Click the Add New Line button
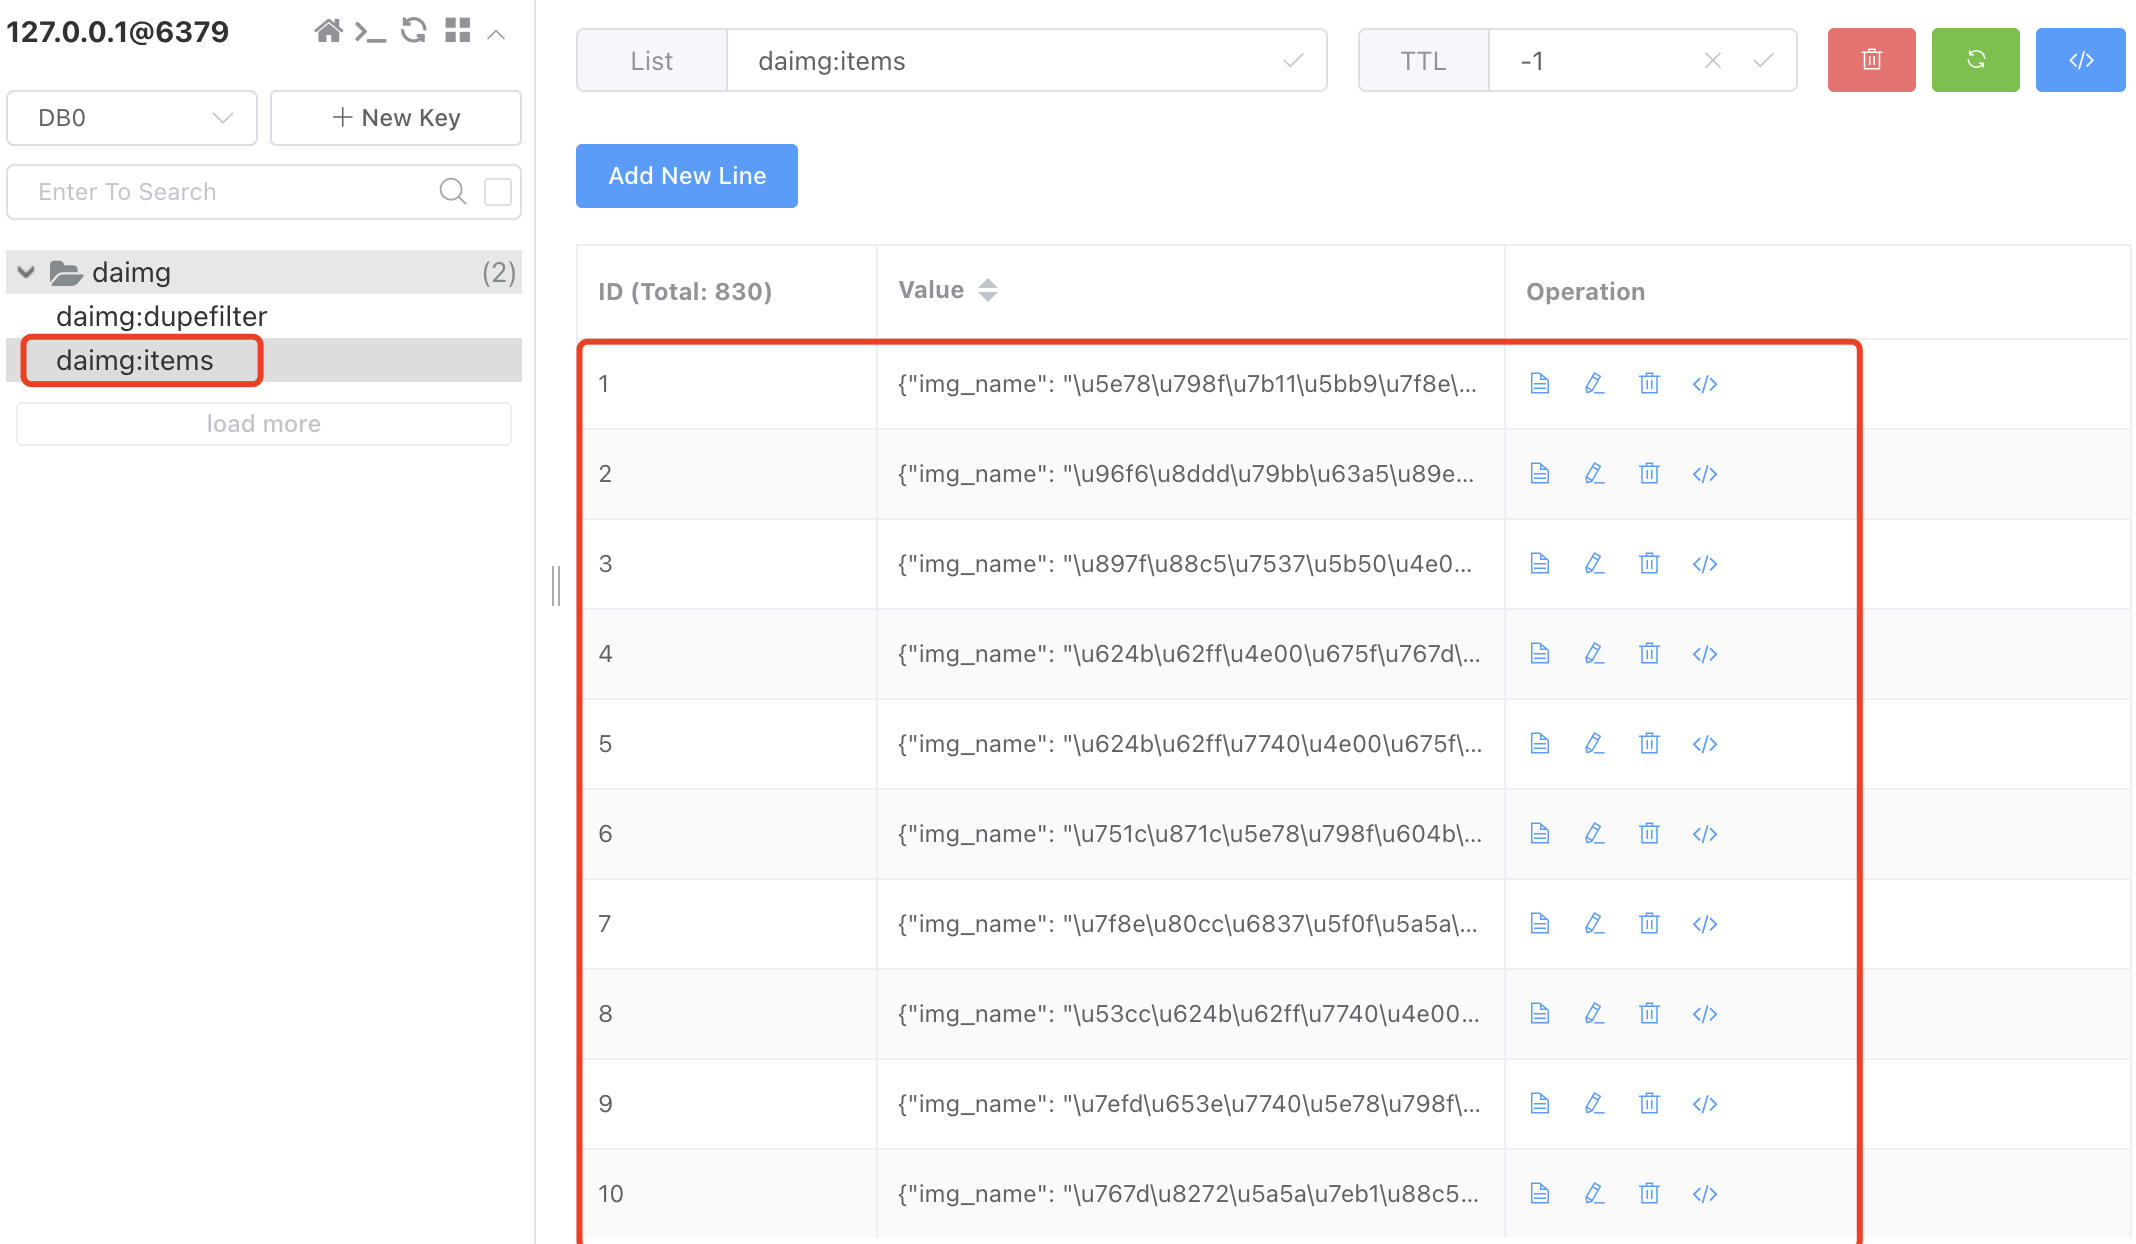Viewport: 2136px width, 1244px height. pos(687,176)
